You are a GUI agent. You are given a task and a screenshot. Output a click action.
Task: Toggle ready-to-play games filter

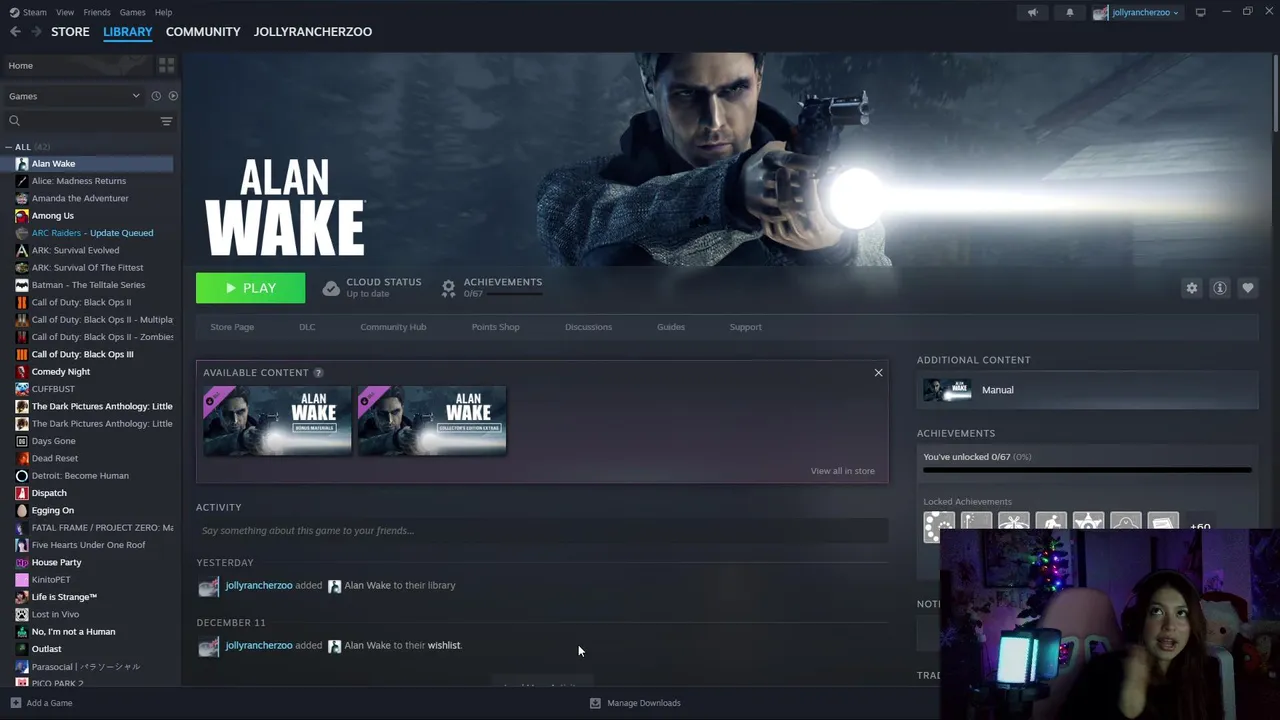[173, 96]
